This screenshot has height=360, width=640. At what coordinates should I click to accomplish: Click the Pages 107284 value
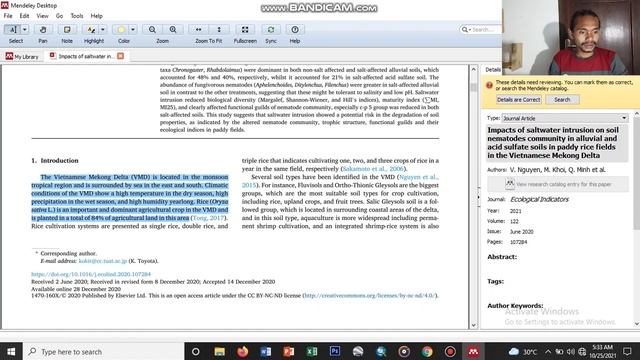518,242
